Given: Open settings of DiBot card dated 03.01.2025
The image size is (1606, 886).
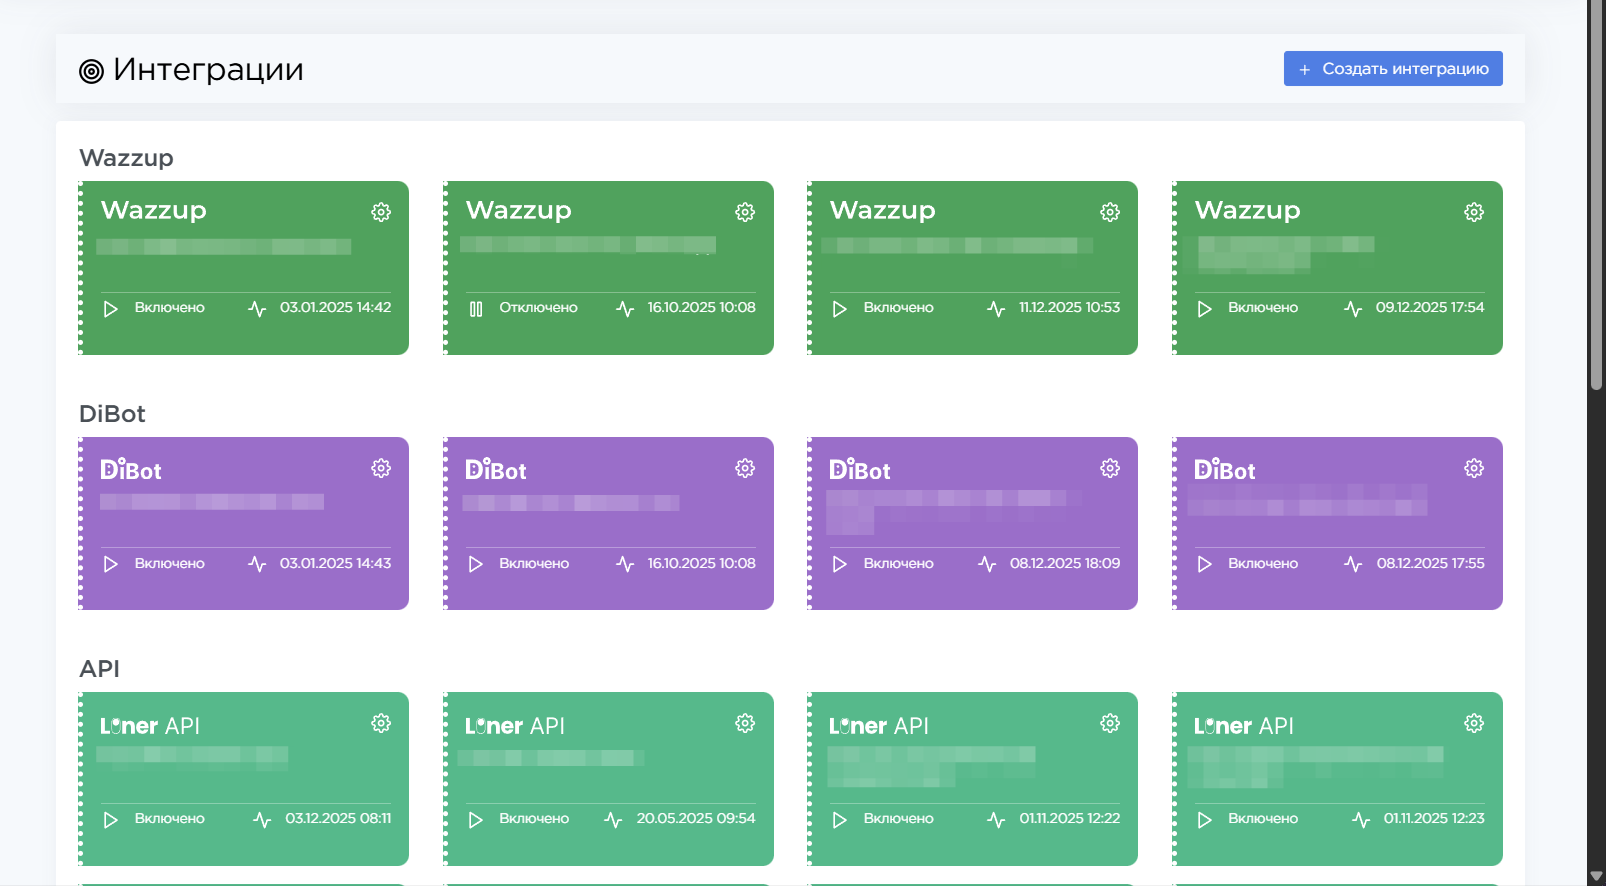Looking at the screenshot, I should pos(381,468).
